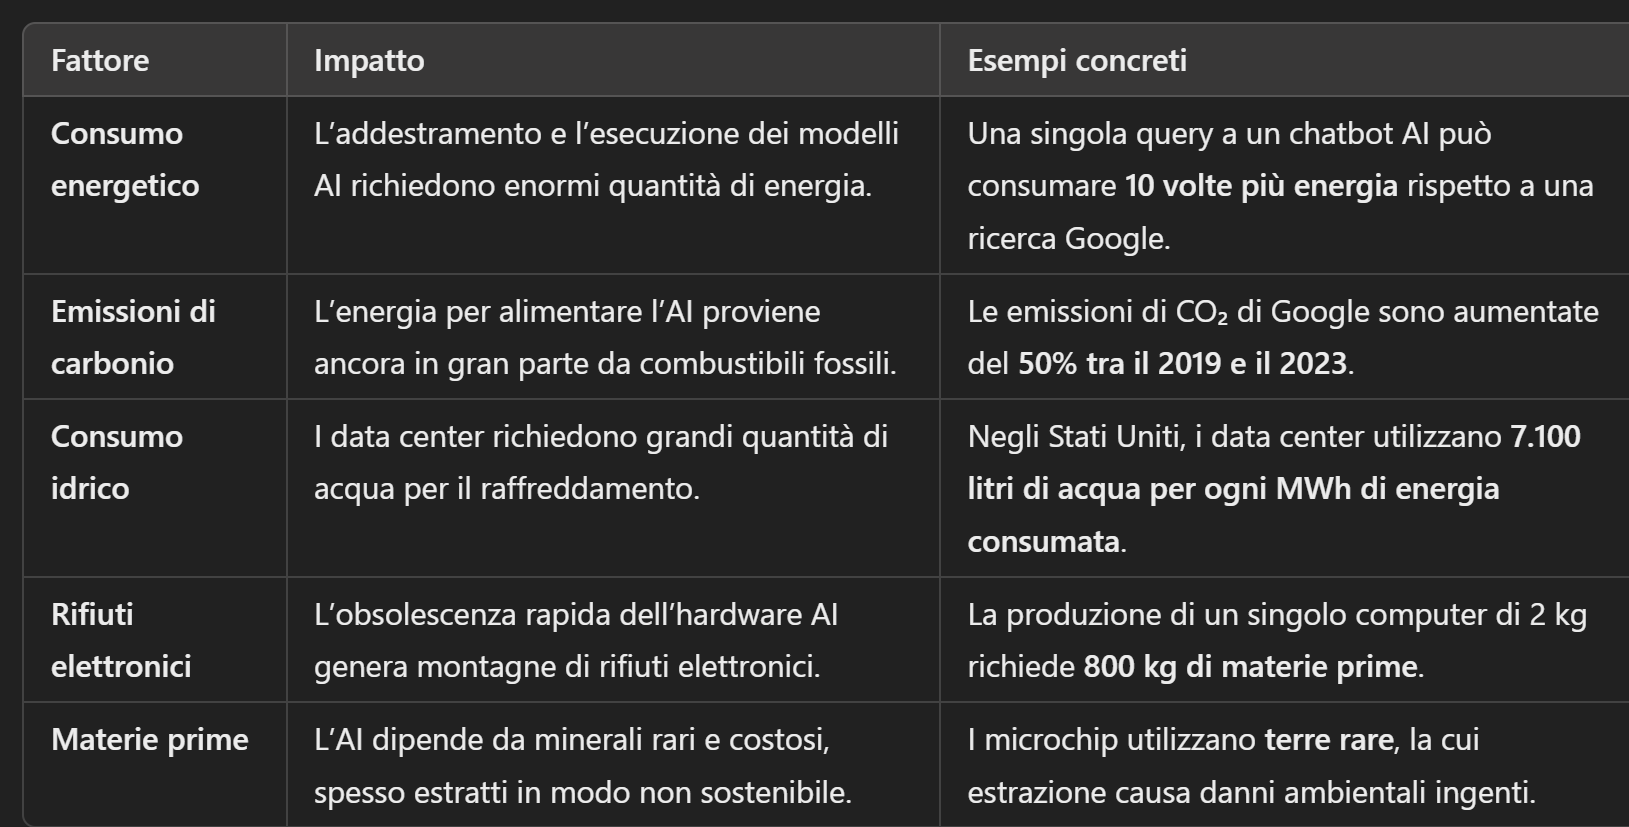Click the impact text about combustibili fossili

[605, 337]
